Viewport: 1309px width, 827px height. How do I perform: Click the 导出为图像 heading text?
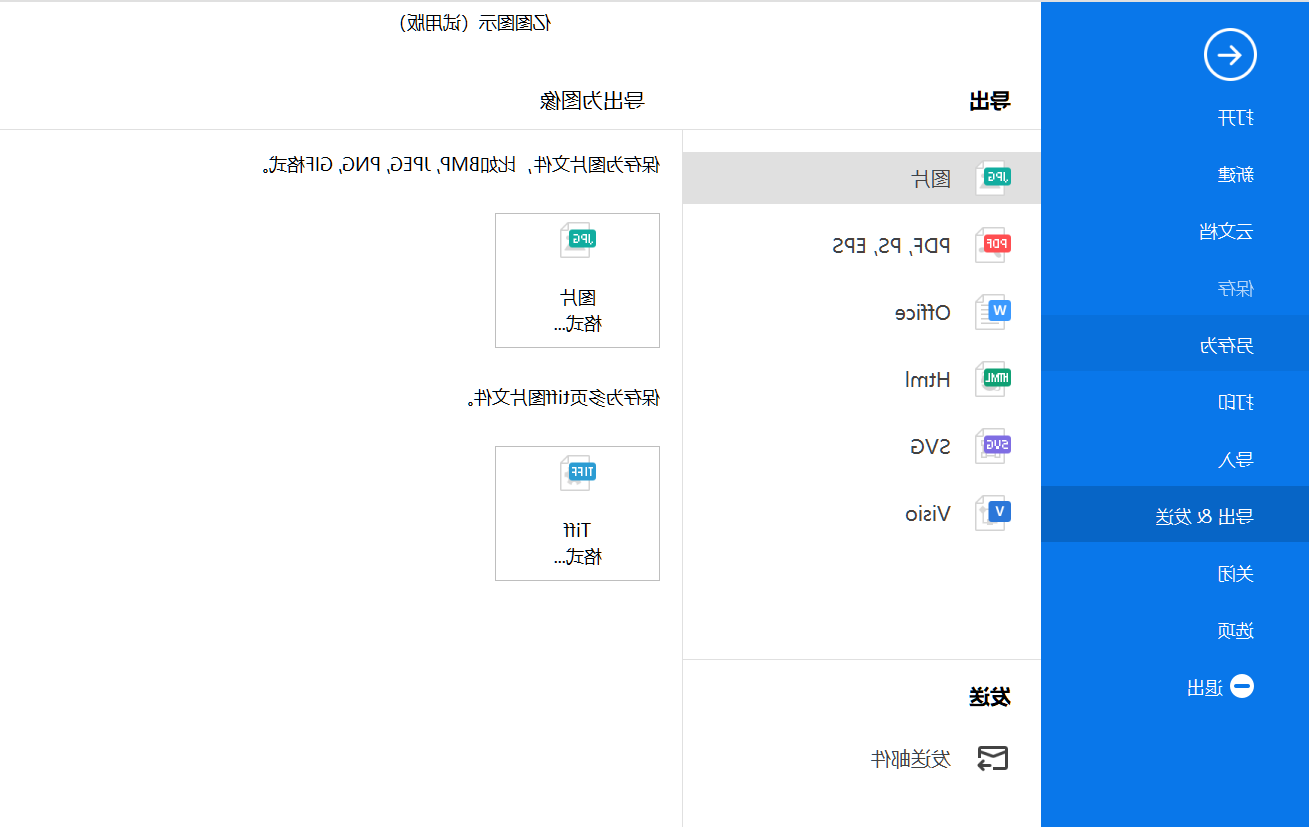coord(592,100)
